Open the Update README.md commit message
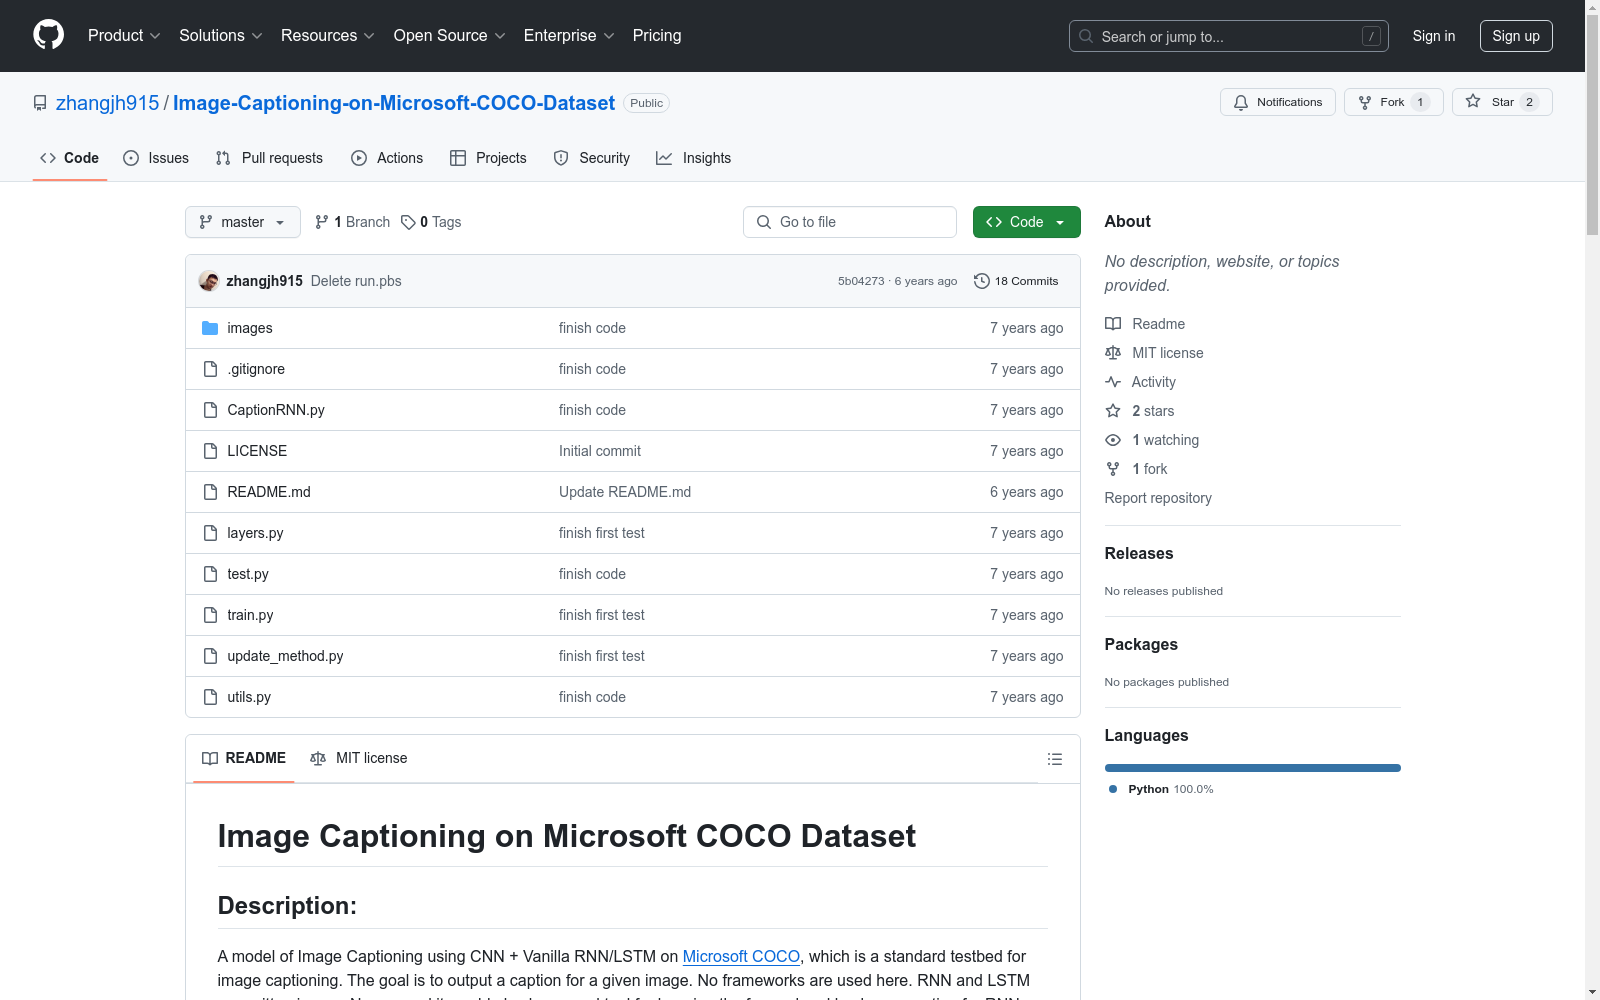The image size is (1600, 1000). coord(625,492)
